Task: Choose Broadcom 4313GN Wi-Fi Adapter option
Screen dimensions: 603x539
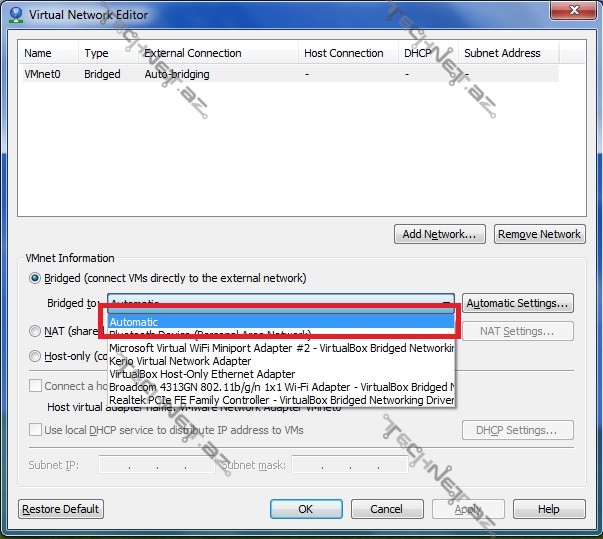Action: [x=281, y=387]
